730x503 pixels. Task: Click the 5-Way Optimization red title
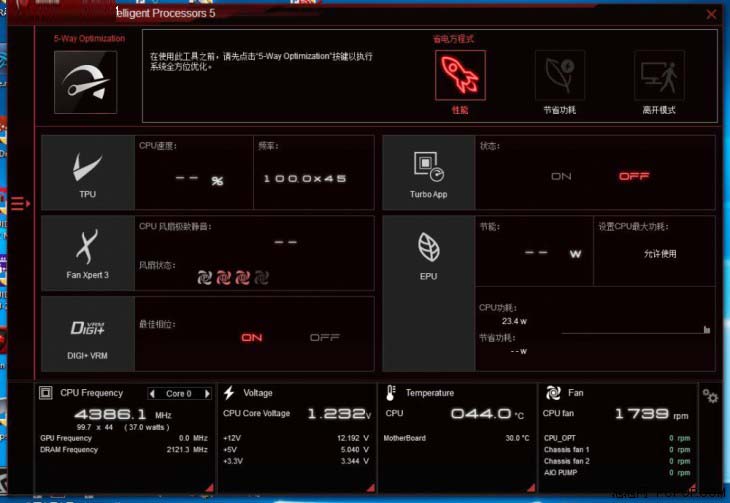click(x=89, y=38)
